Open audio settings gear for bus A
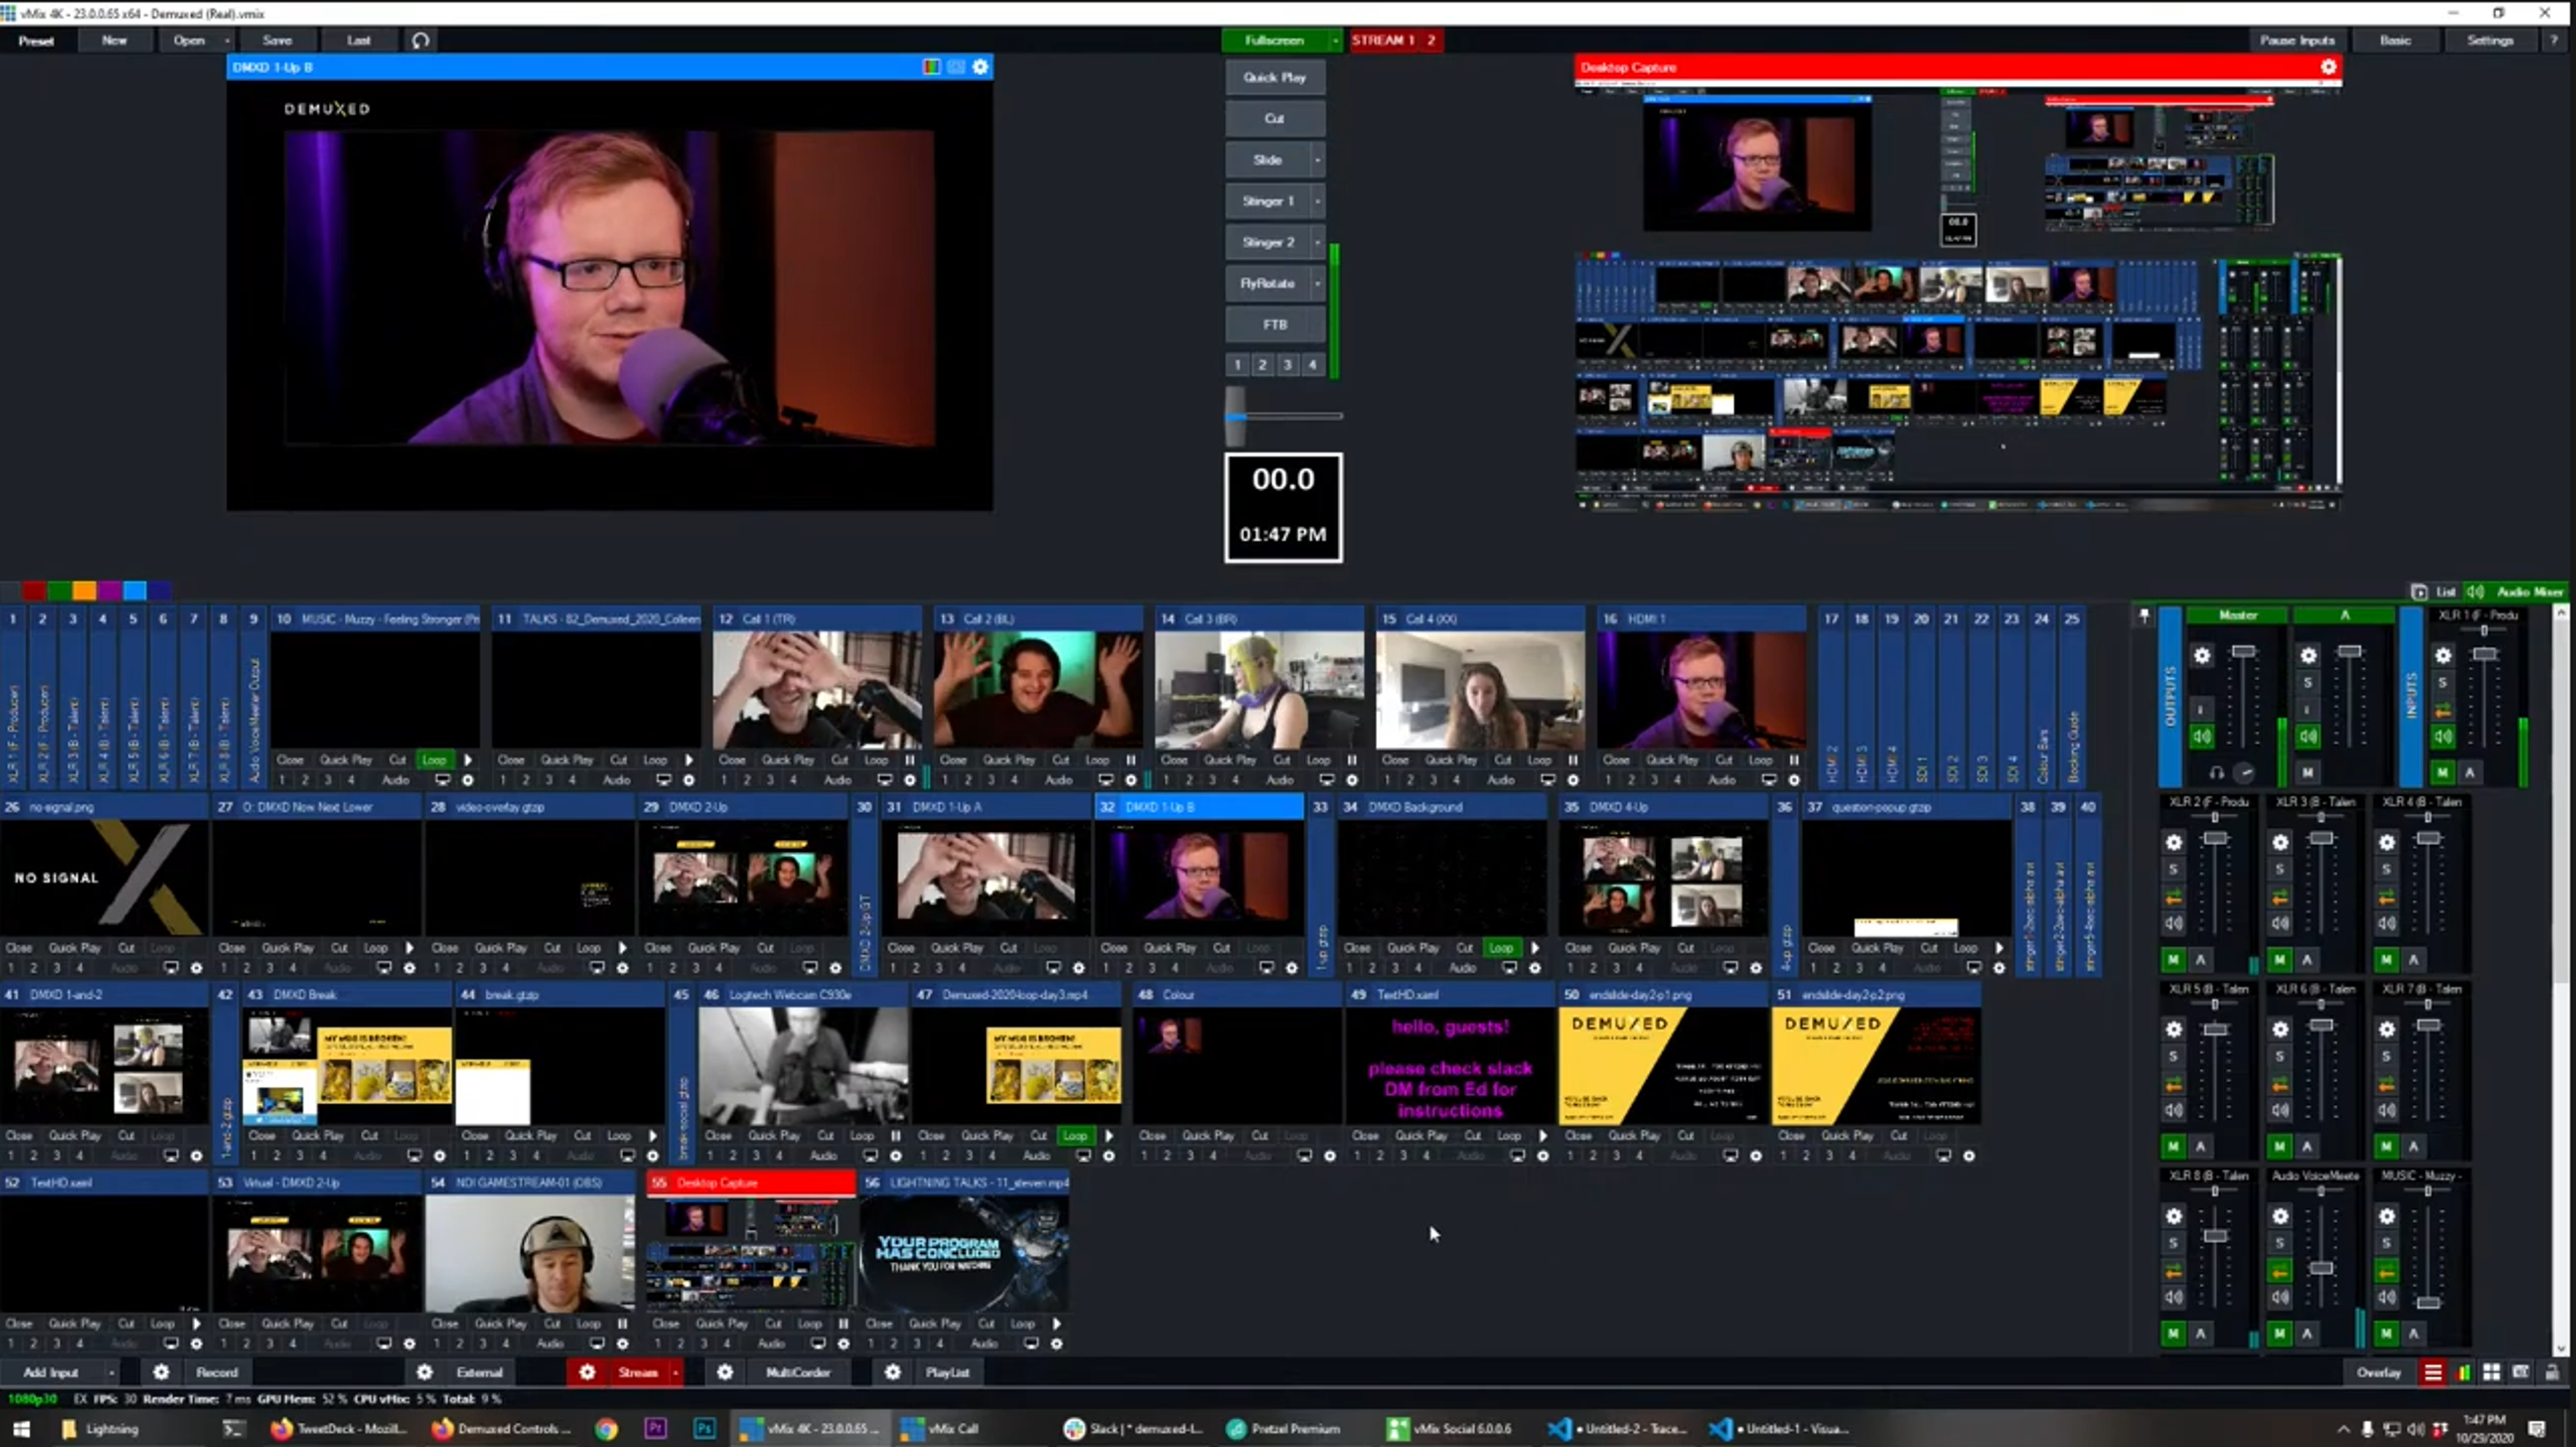Screen dimensions: 2576x1447 click(2308, 656)
